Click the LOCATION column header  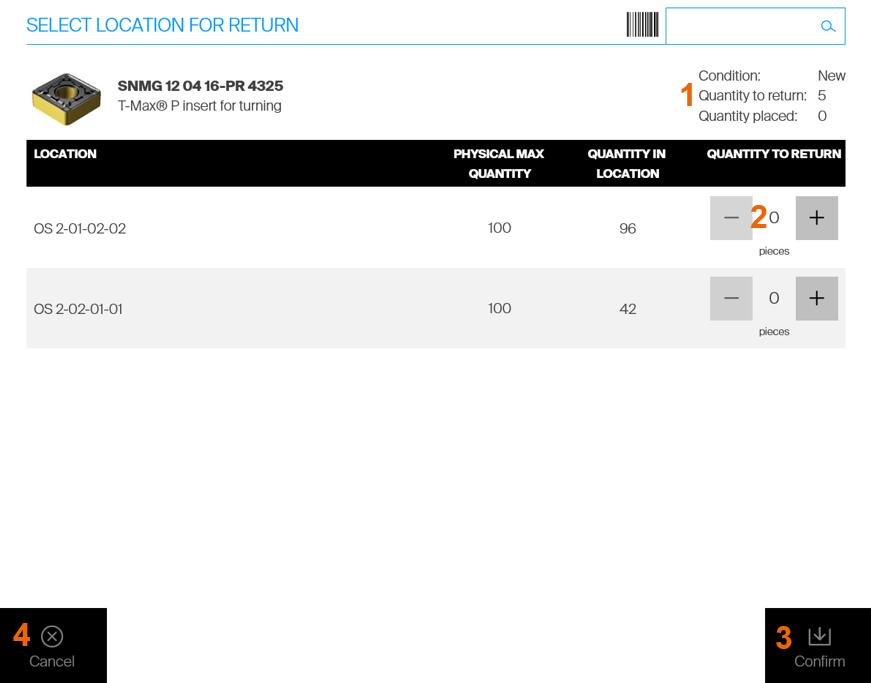[65, 154]
